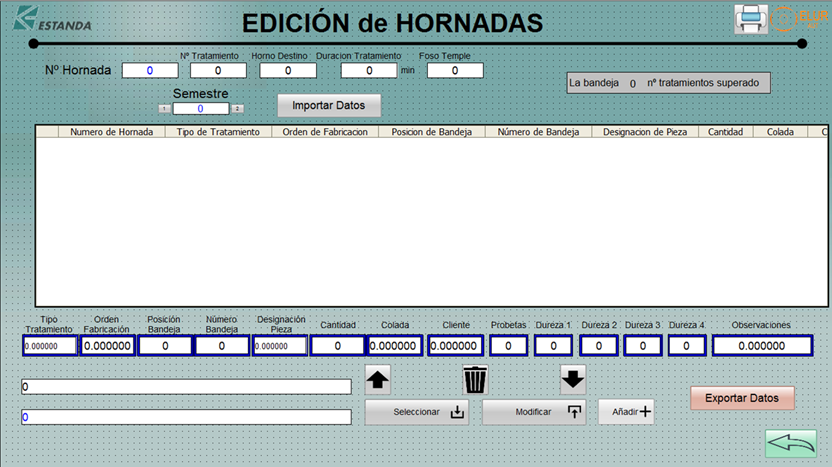Click the Seleccionar button

416,412
